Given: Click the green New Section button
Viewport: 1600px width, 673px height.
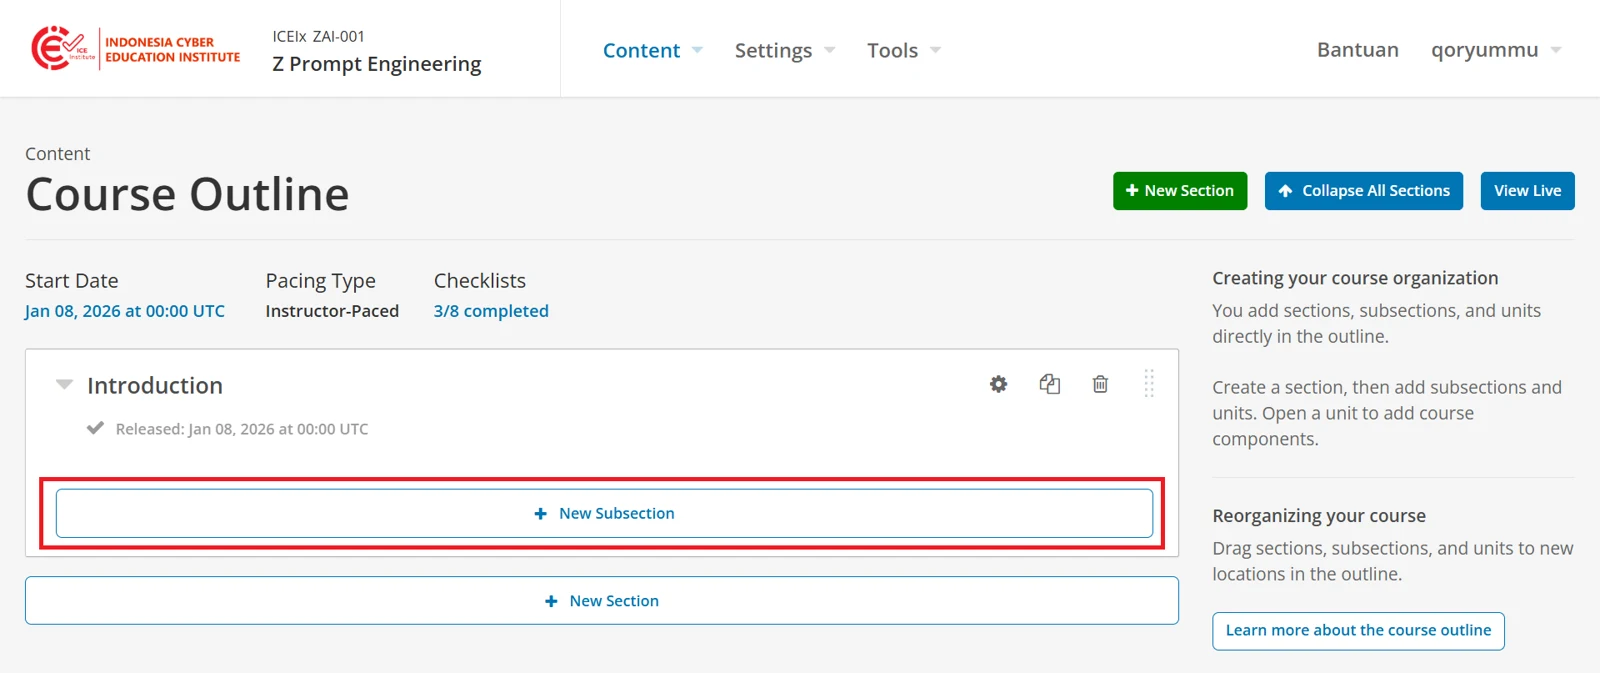Looking at the screenshot, I should 1180,191.
